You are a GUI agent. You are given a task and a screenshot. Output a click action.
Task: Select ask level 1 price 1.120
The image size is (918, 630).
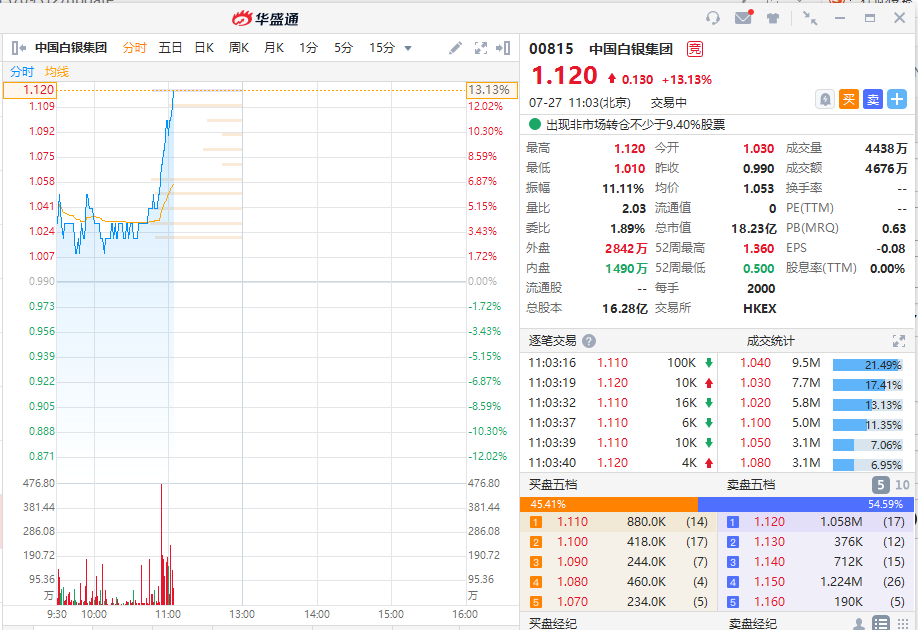pyautogui.click(x=769, y=522)
